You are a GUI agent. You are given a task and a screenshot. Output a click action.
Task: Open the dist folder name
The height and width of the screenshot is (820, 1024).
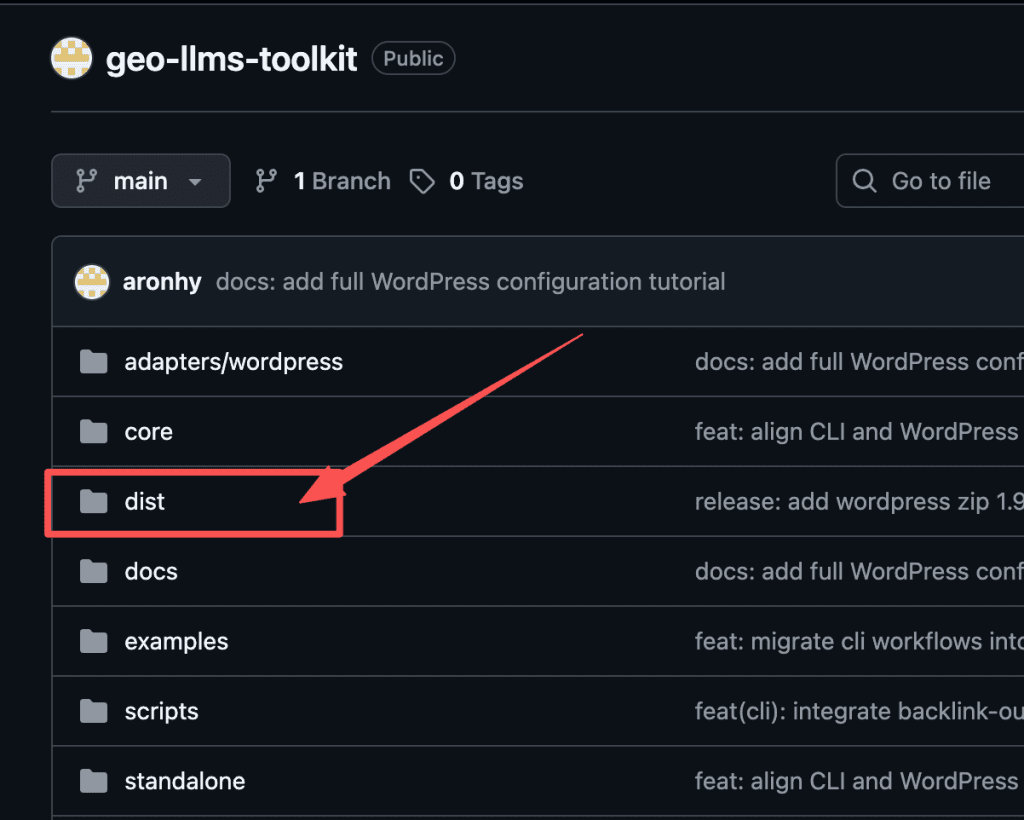[145, 501]
